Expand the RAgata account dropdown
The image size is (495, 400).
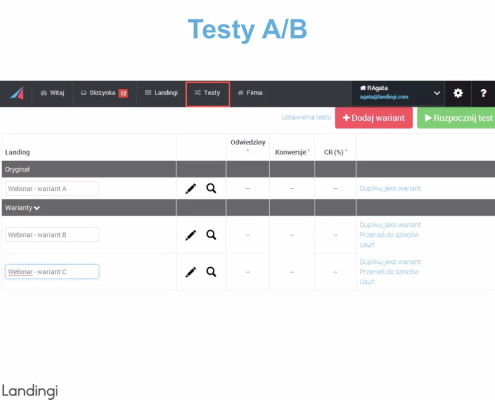pos(437,93)
